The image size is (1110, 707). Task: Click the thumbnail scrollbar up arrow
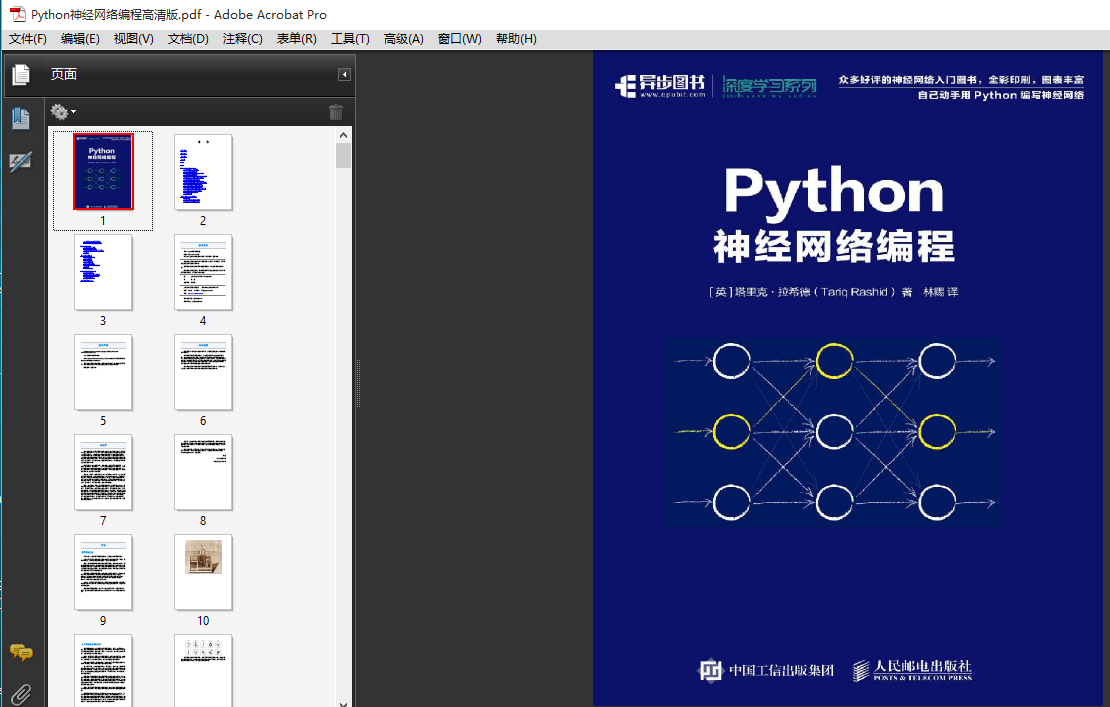[343, 134]
